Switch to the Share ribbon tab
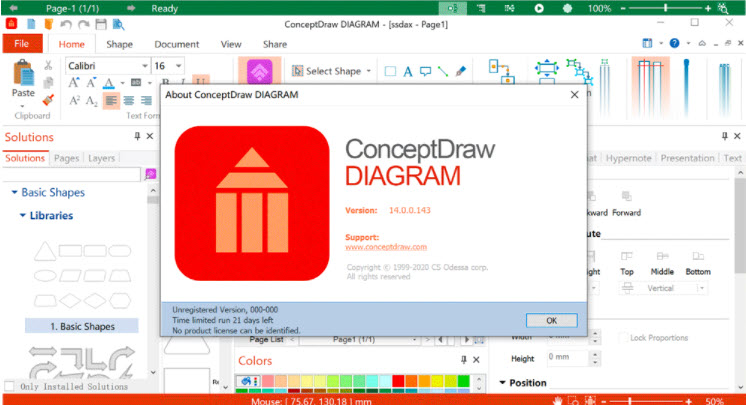 (275, 44)
